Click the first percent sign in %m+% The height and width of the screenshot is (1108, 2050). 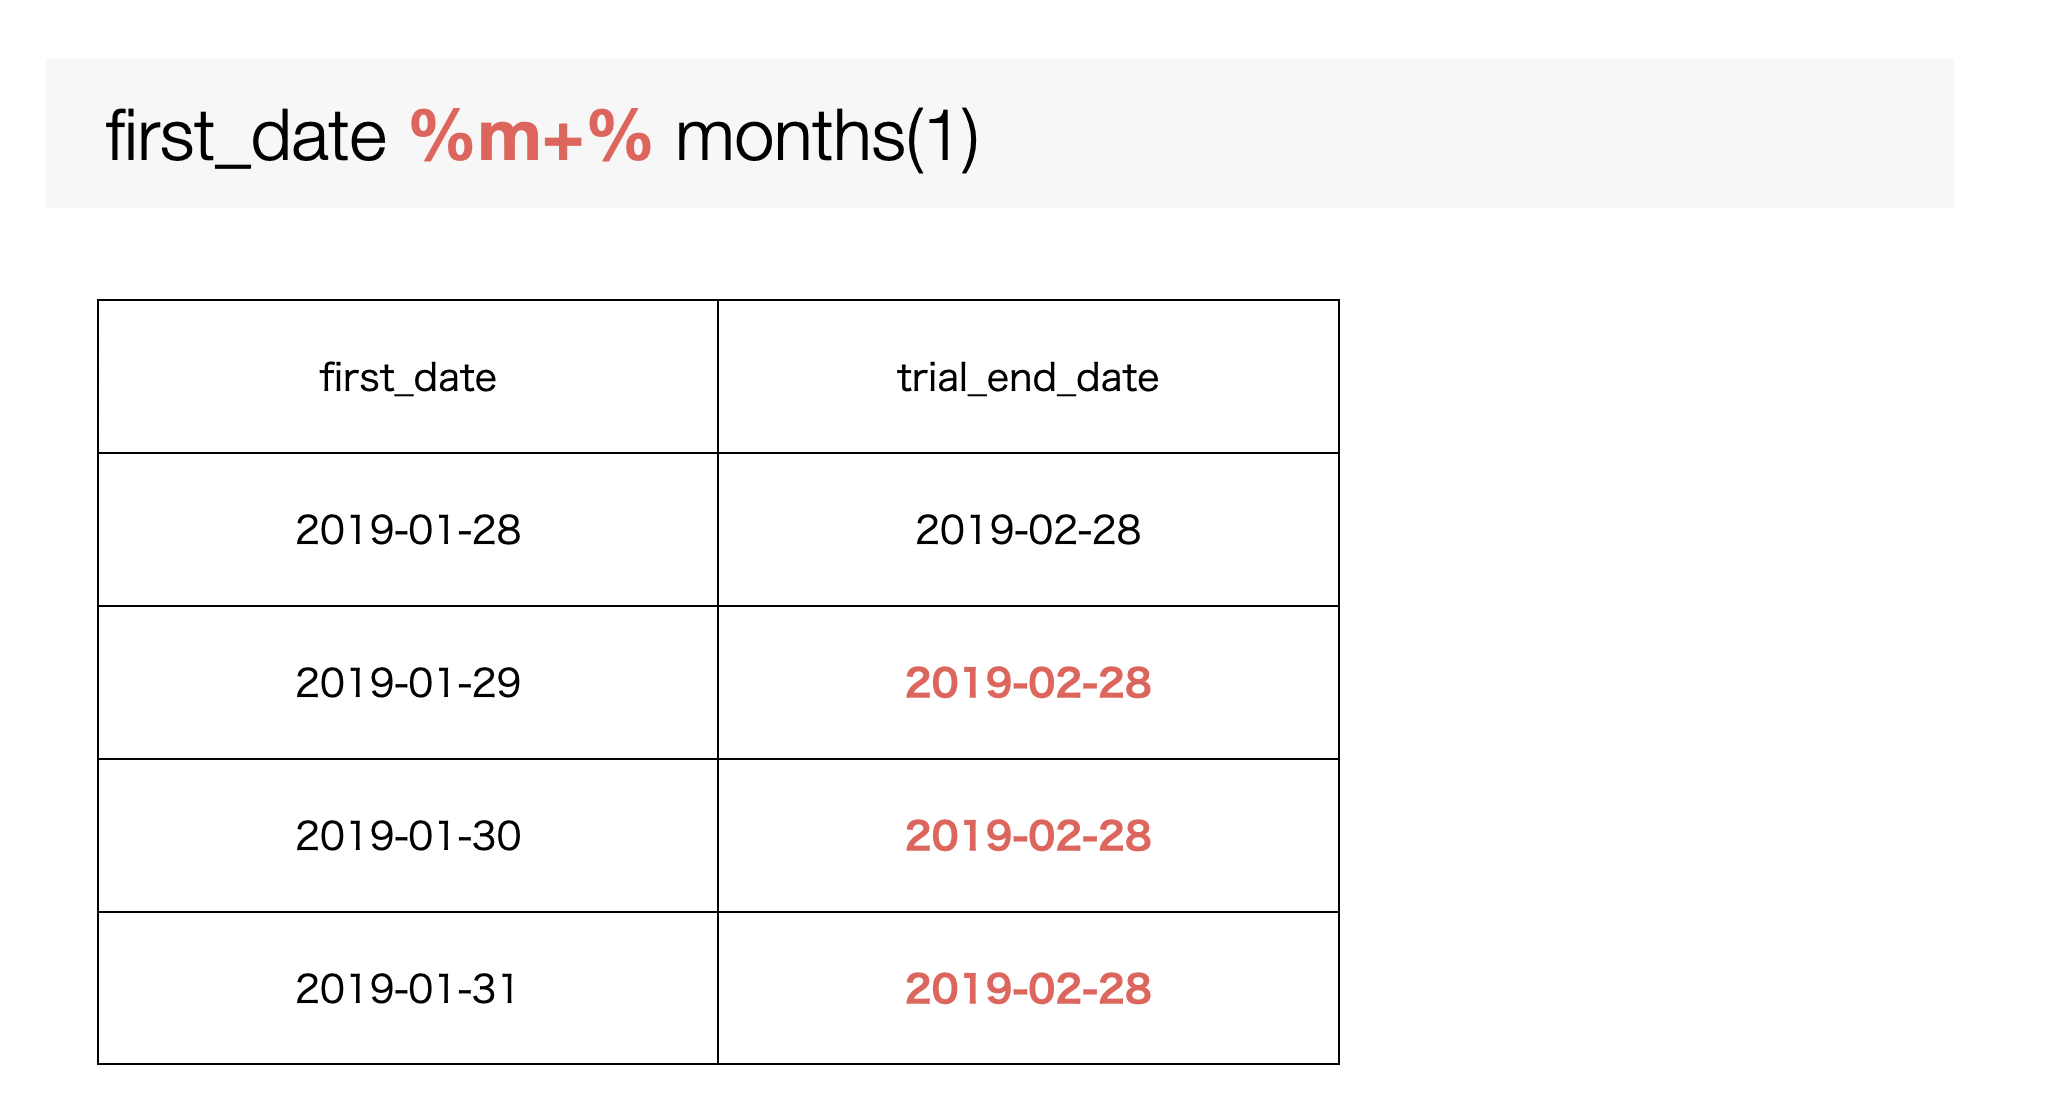coord(442,137)
